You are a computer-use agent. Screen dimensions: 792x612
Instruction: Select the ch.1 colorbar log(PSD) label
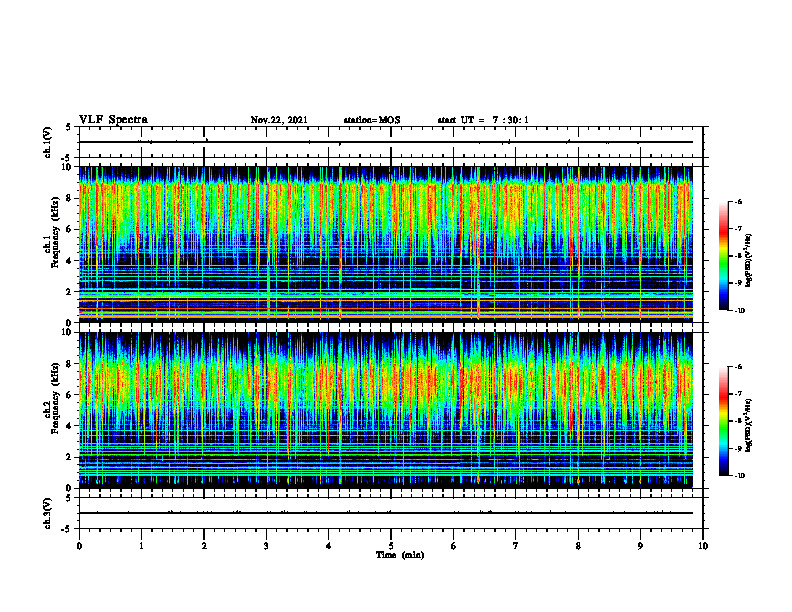click(x=749, y=260)
